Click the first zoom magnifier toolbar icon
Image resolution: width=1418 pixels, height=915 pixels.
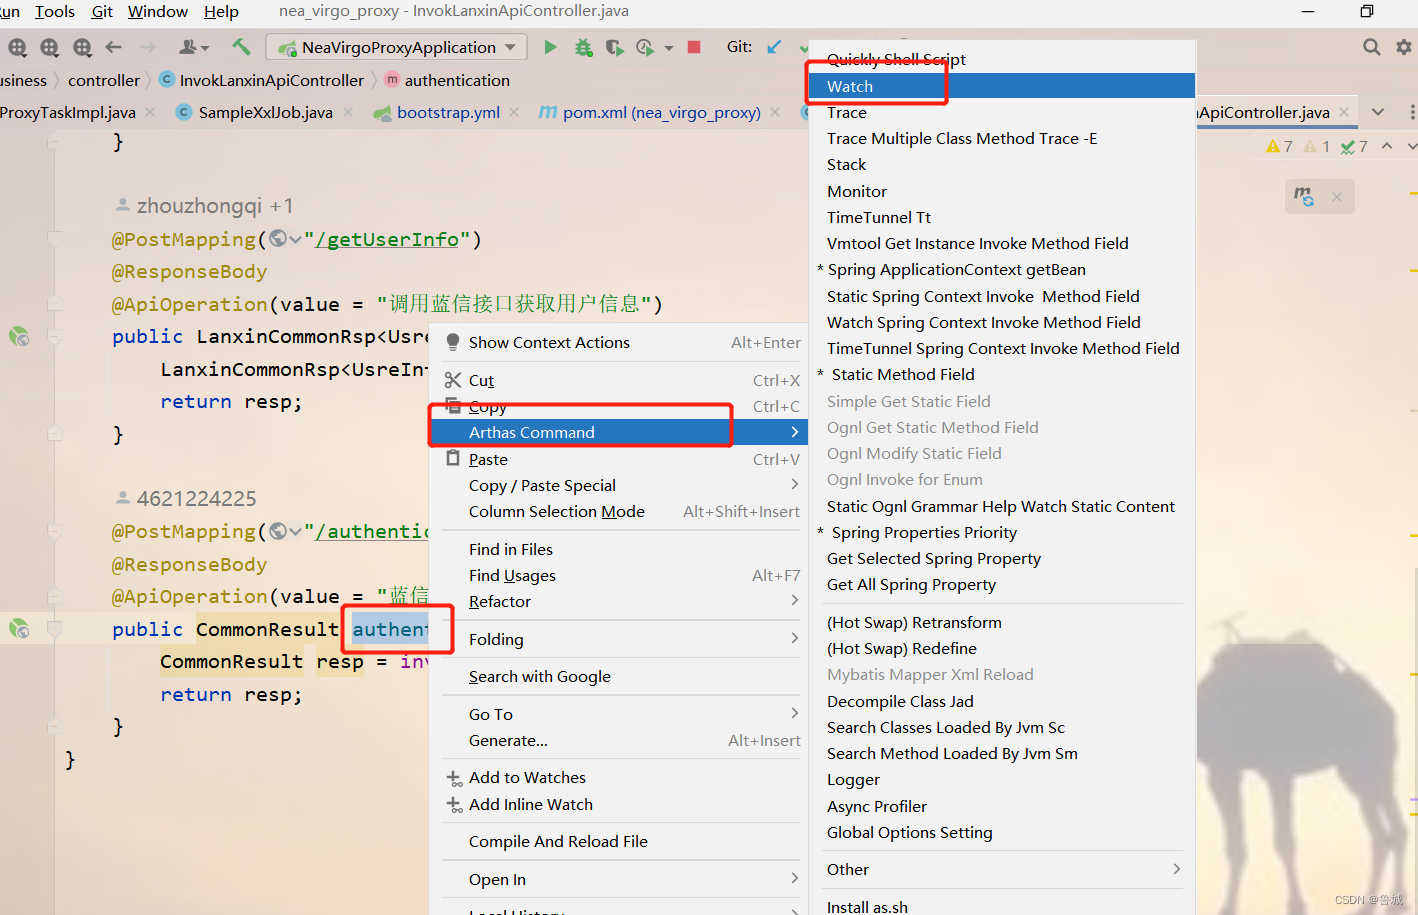pyautogui.click(x=17, y=47)
